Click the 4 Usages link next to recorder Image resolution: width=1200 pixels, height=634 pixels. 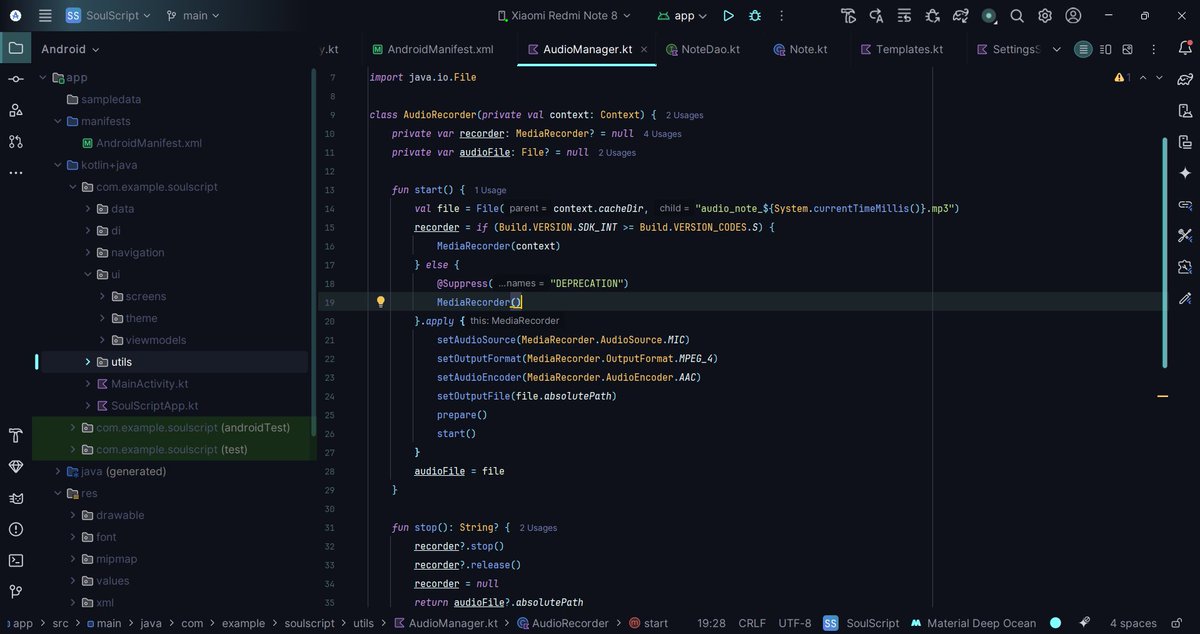point(662,133)
